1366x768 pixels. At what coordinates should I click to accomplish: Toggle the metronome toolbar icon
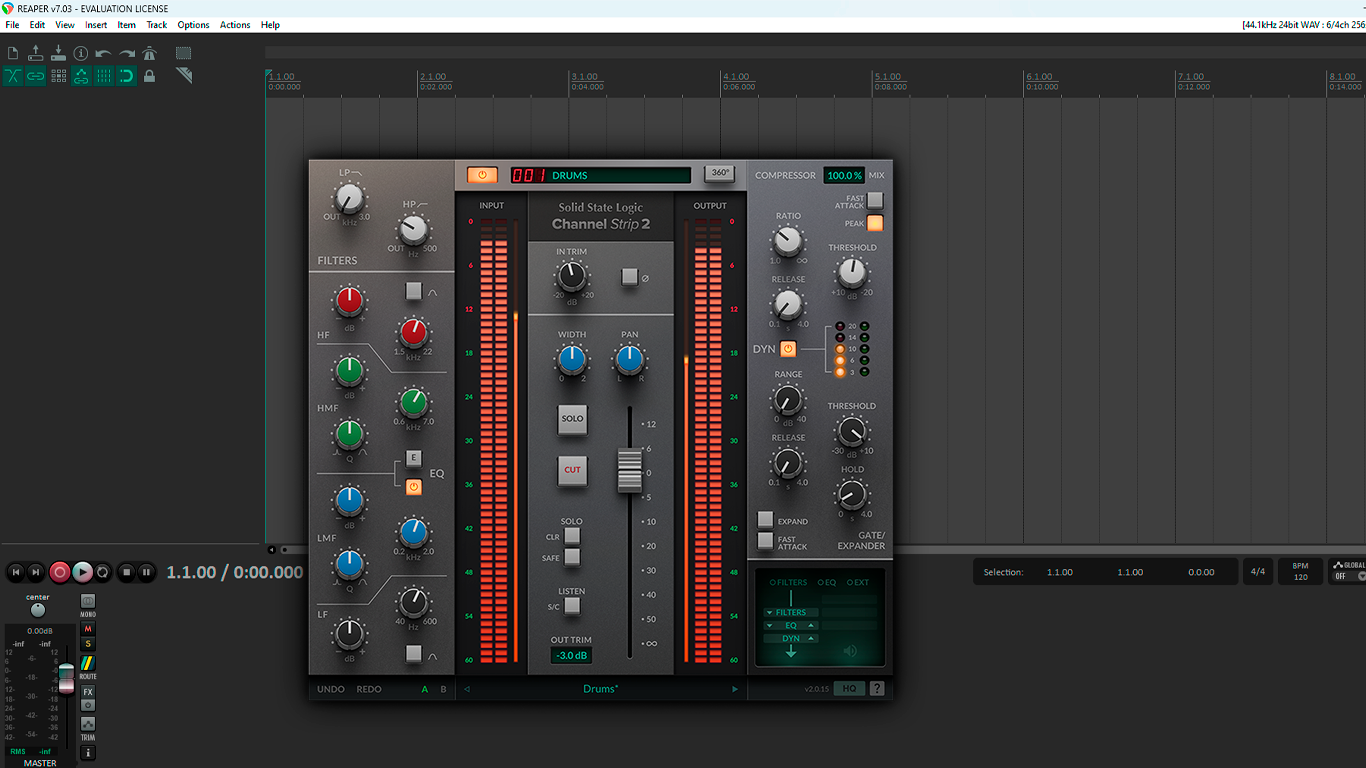point(150,53)
